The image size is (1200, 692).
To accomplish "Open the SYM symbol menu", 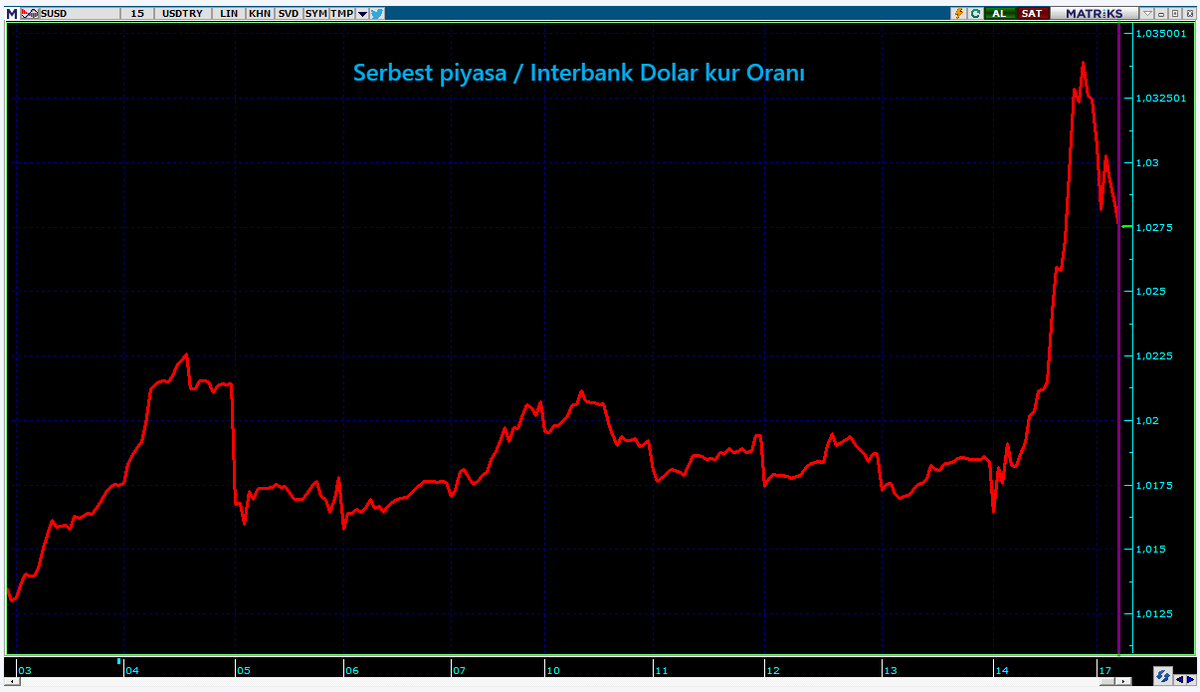I will point(316,14).
